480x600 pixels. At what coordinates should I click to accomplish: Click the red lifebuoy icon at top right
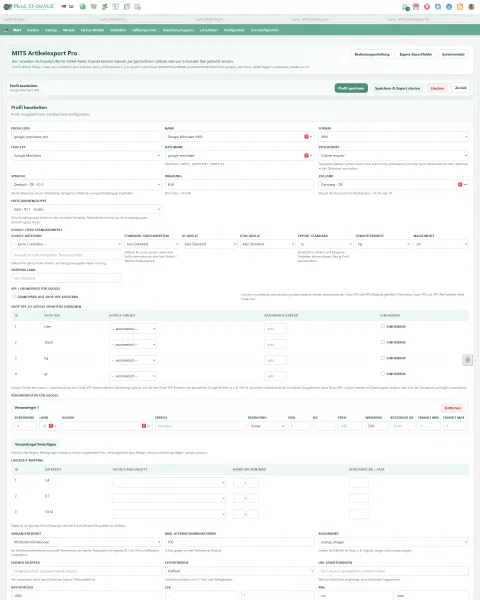point(427,7)
